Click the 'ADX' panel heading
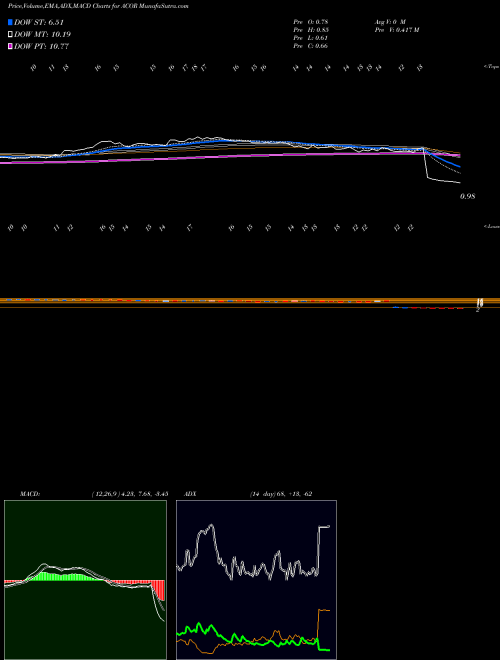This screenshot has width=500, height=660. pyautogui.click(x=190, y=494)
